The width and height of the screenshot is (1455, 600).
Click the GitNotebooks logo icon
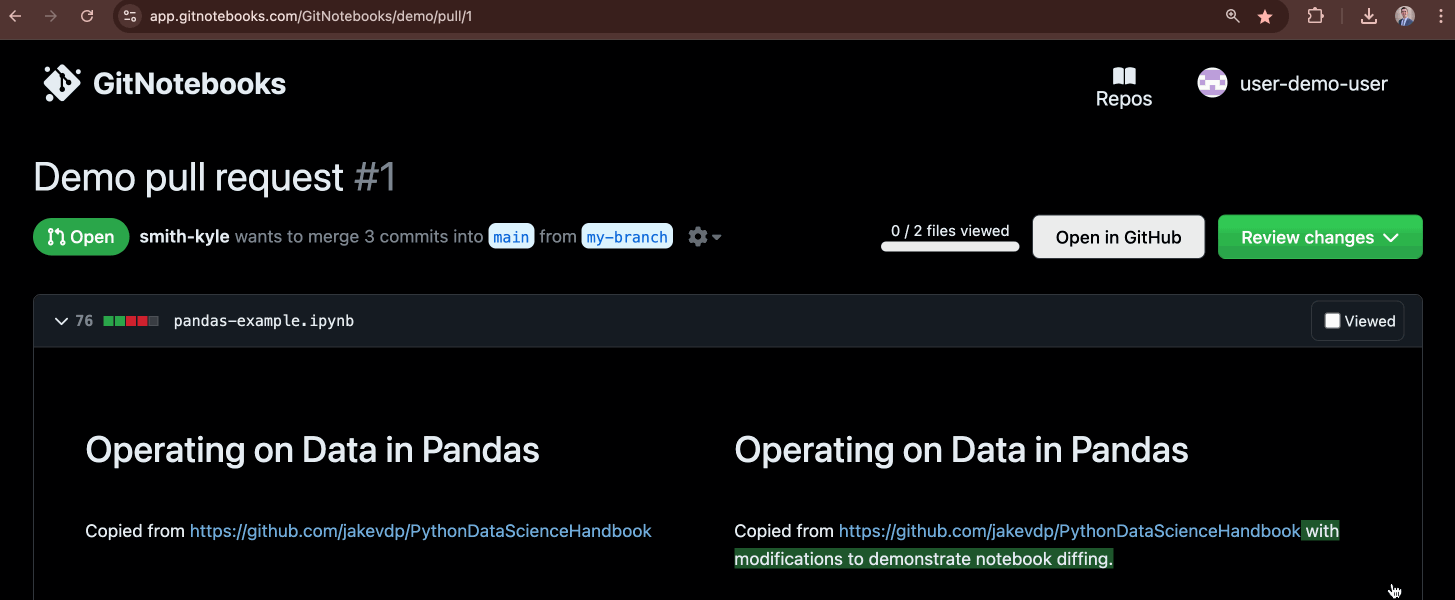(x=61, y=82)
